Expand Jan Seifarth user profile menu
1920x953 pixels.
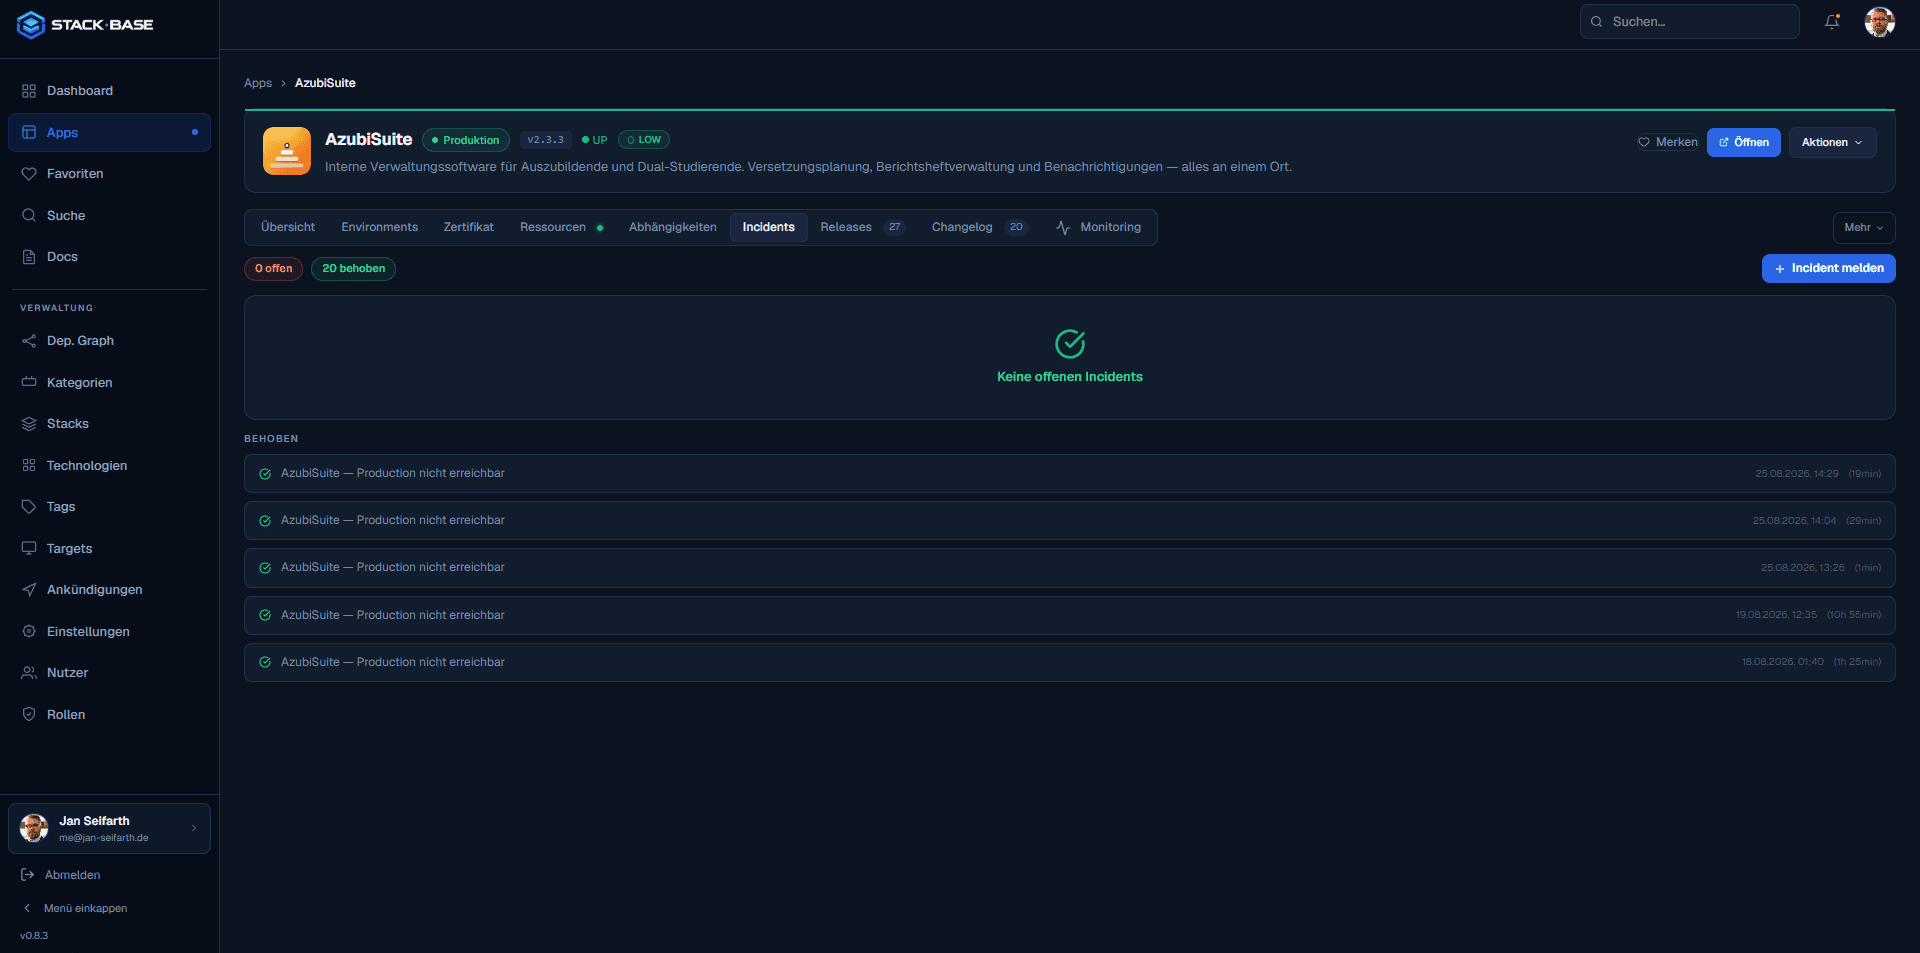(x=109, y=828)
